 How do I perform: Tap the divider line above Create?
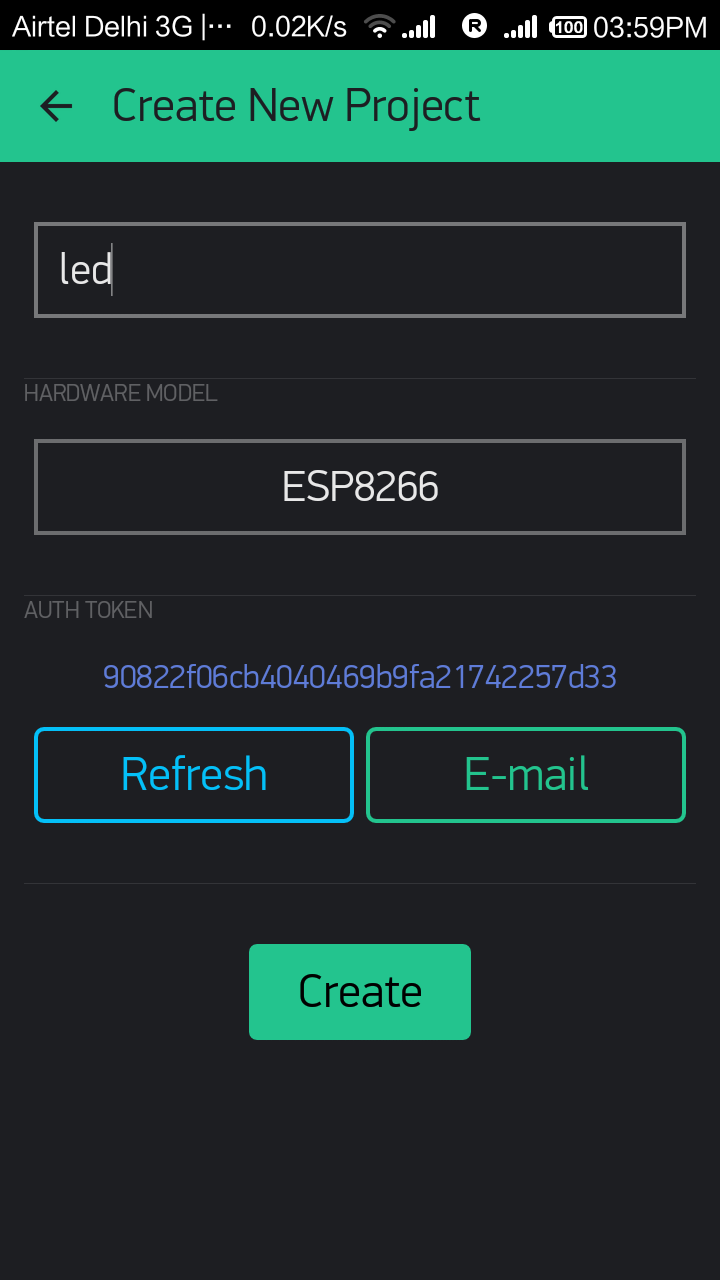click(360, 883)
